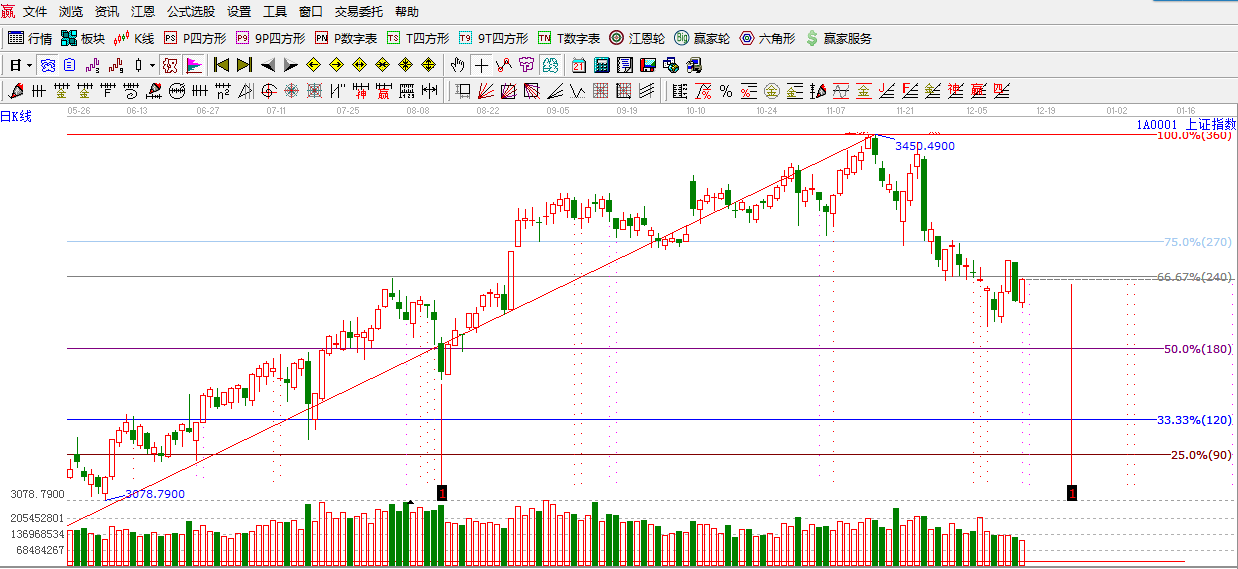The image size is (1238, 569).
Task: Toggle the crosshair cursor button
Action: click(481, 65)
